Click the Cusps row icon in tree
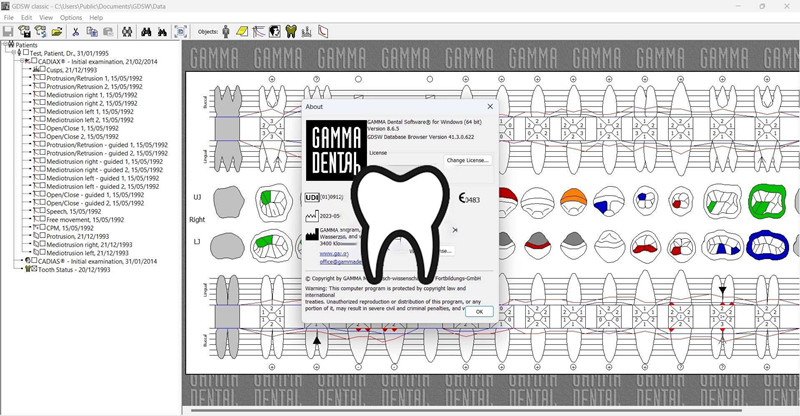 [x=36, y=69]
